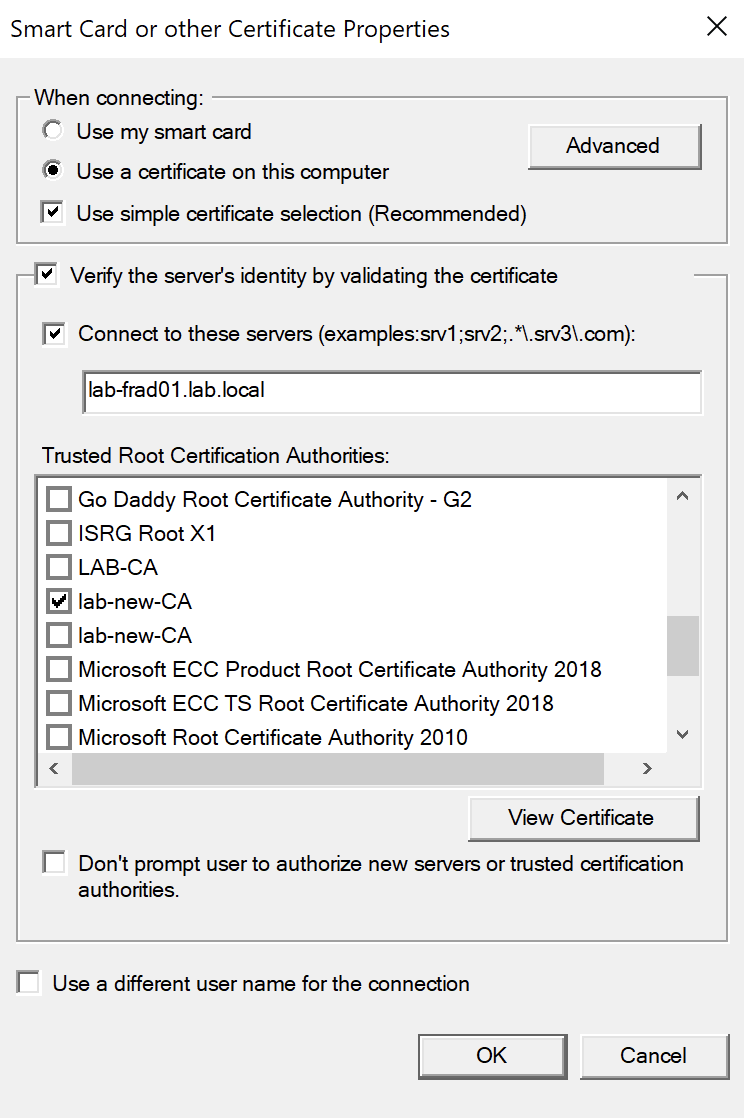
Task: Click the server name text field
Action: (x=391, y=392)
